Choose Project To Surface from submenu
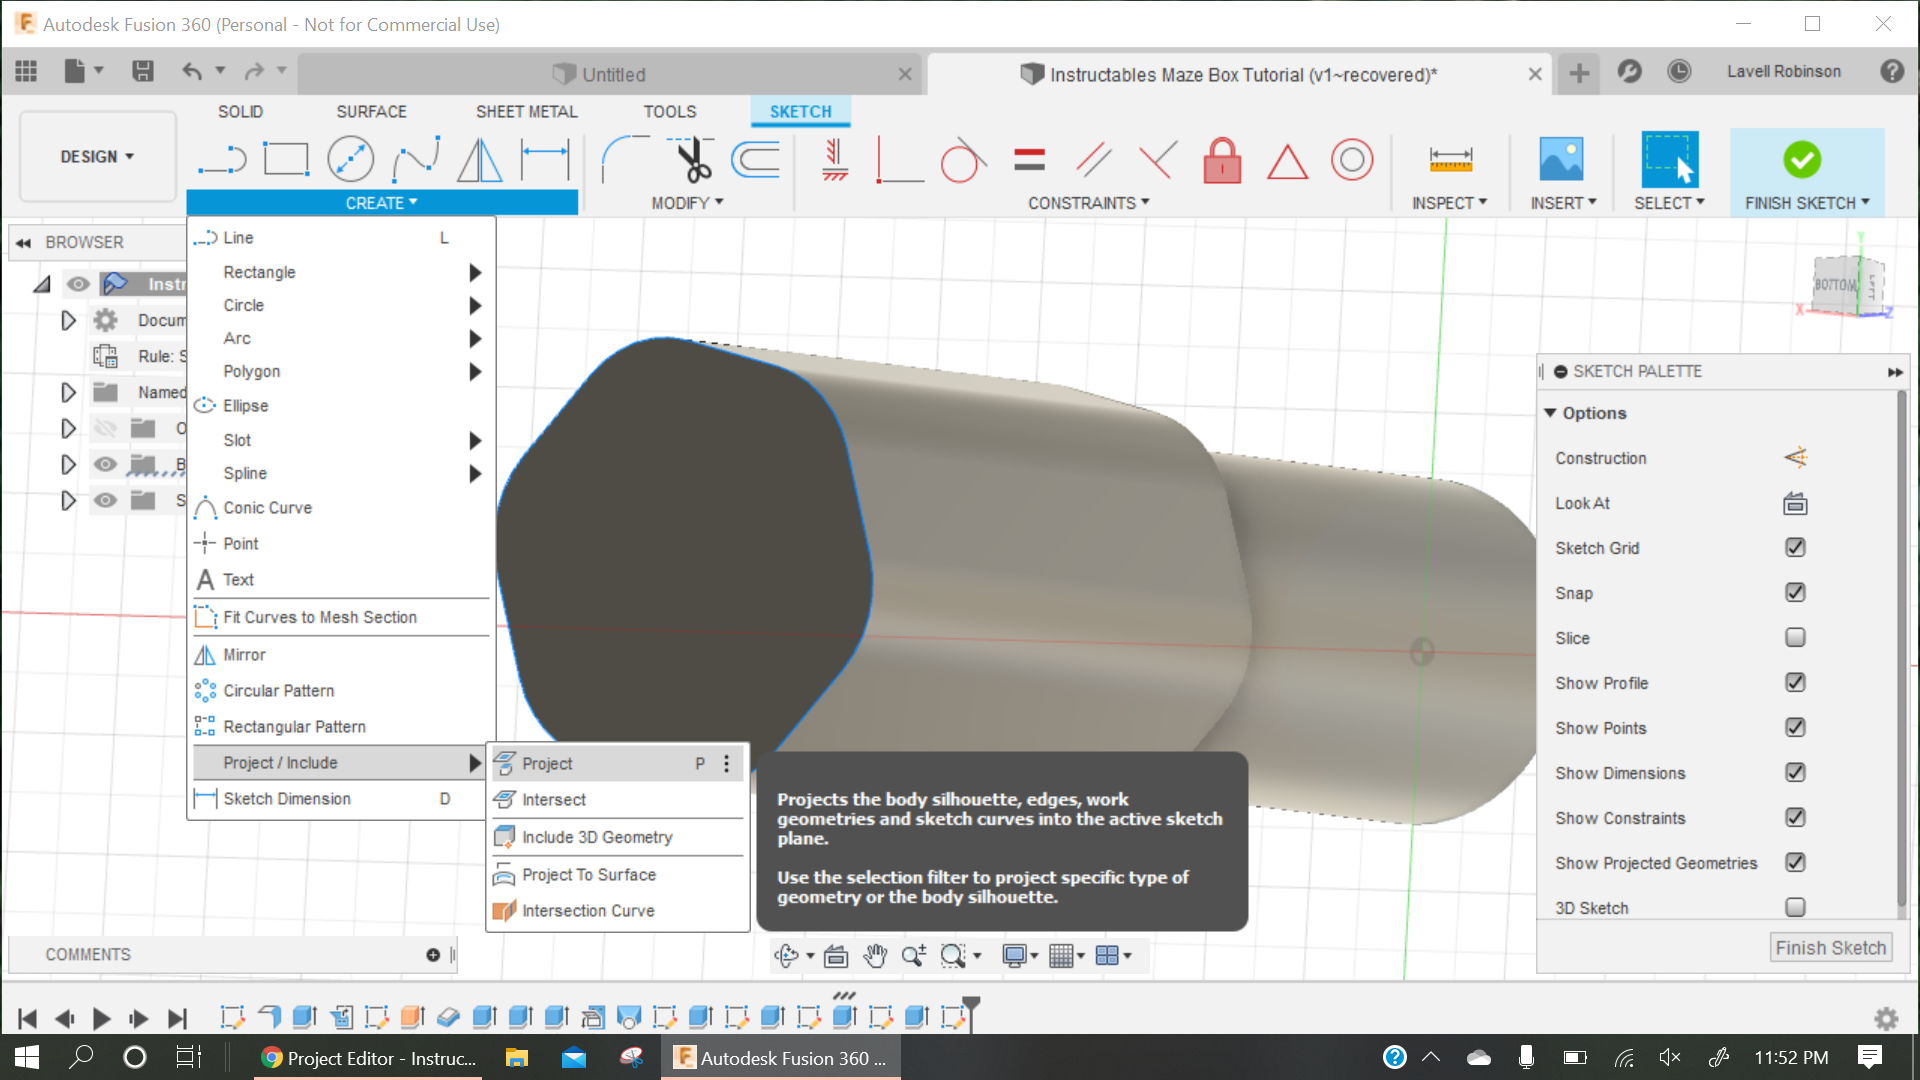The width and height of the screenshot is (1920, 1080). pyautogui.click(x=618, y=875)
